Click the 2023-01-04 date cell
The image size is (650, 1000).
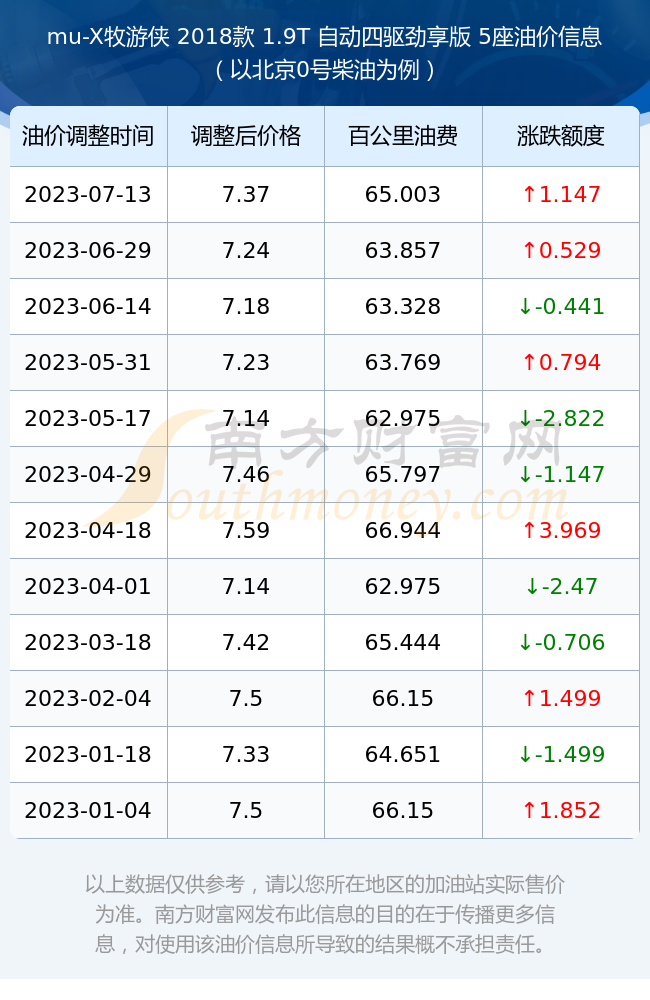[89, 811]
